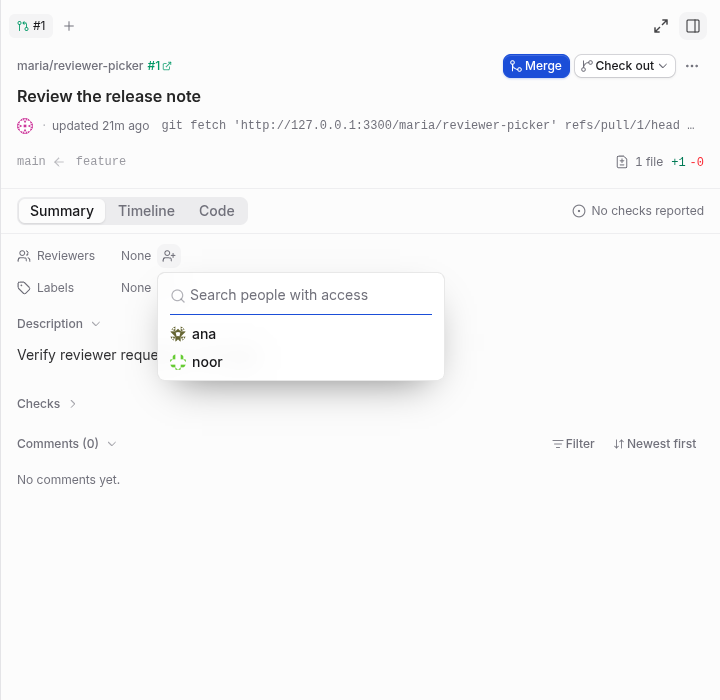
Task: Switch to the Summary tab
Action: click(x=62, y=211)
